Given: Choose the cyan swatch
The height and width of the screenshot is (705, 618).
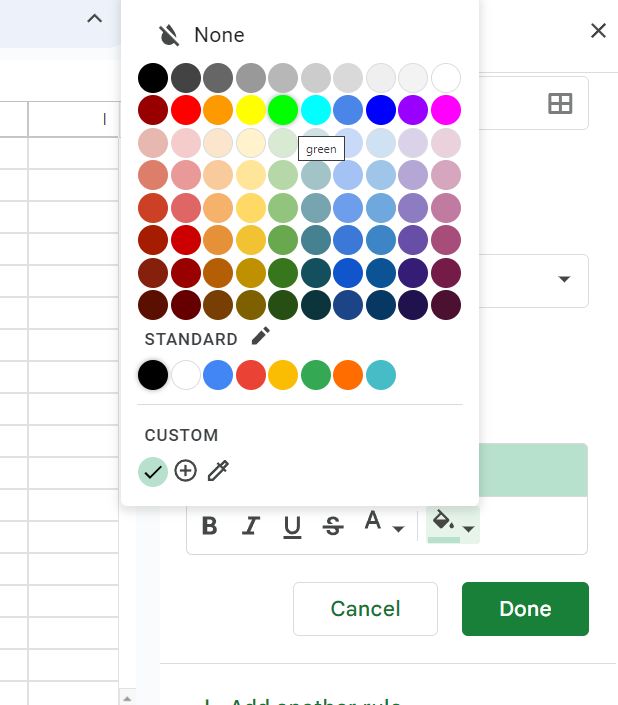Looking at the screenshot, I should 316,110.
